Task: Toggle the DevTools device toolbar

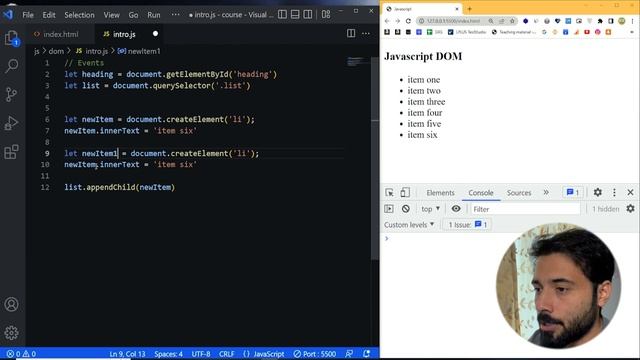Action: tap(405, 192)
